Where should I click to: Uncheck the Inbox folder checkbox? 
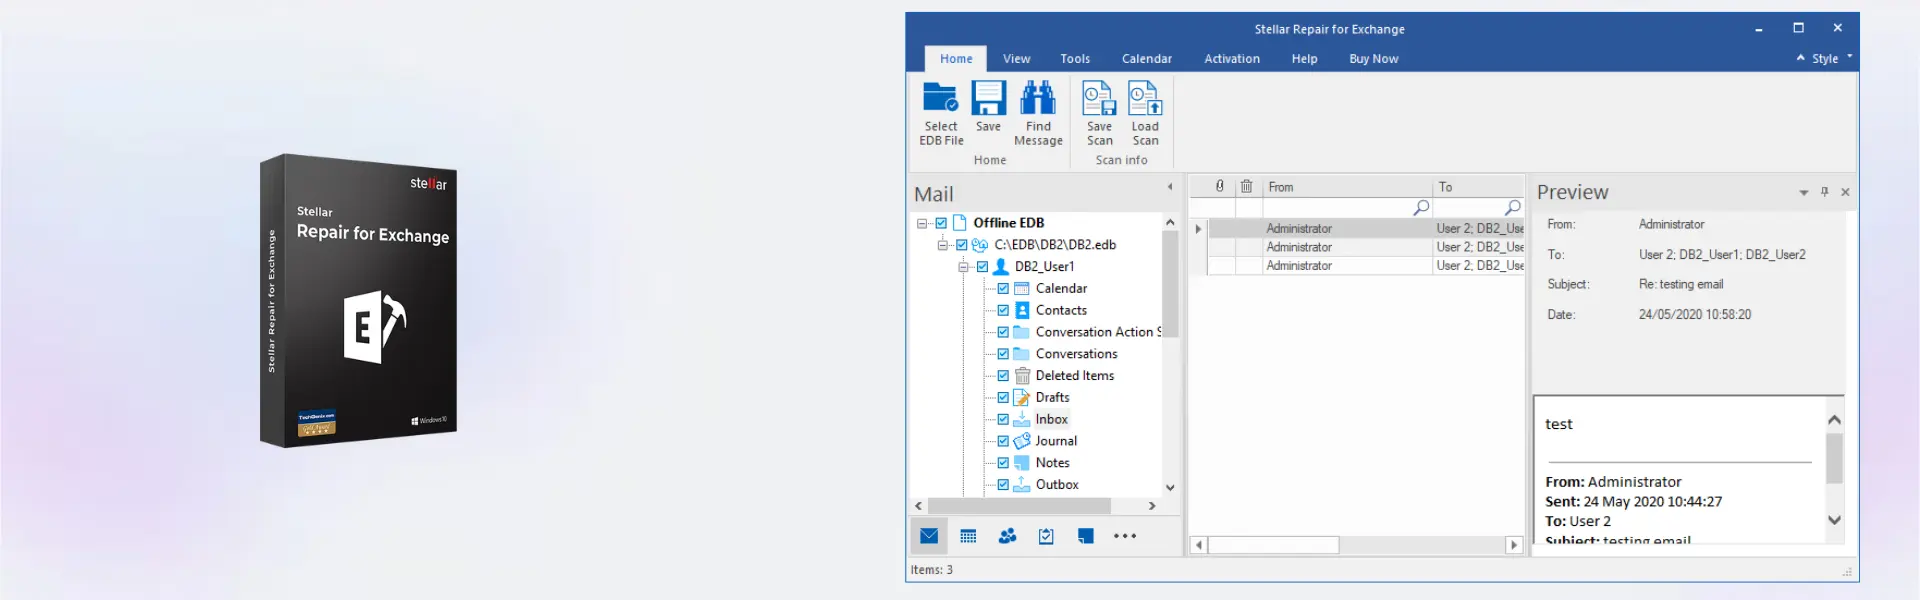(x=1003, y=419)
